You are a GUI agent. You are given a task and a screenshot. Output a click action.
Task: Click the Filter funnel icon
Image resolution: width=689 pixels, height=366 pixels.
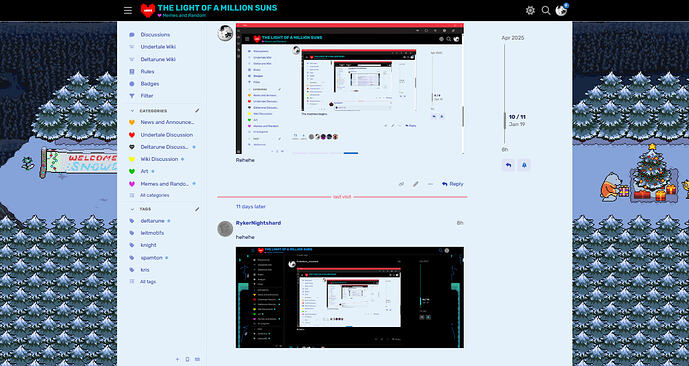[x=132, y=96]
